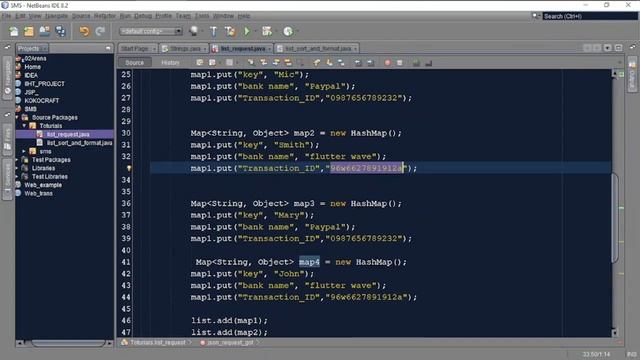
Task: Select the KOKOCRAFT project
Action: click(x=42, y=100)
